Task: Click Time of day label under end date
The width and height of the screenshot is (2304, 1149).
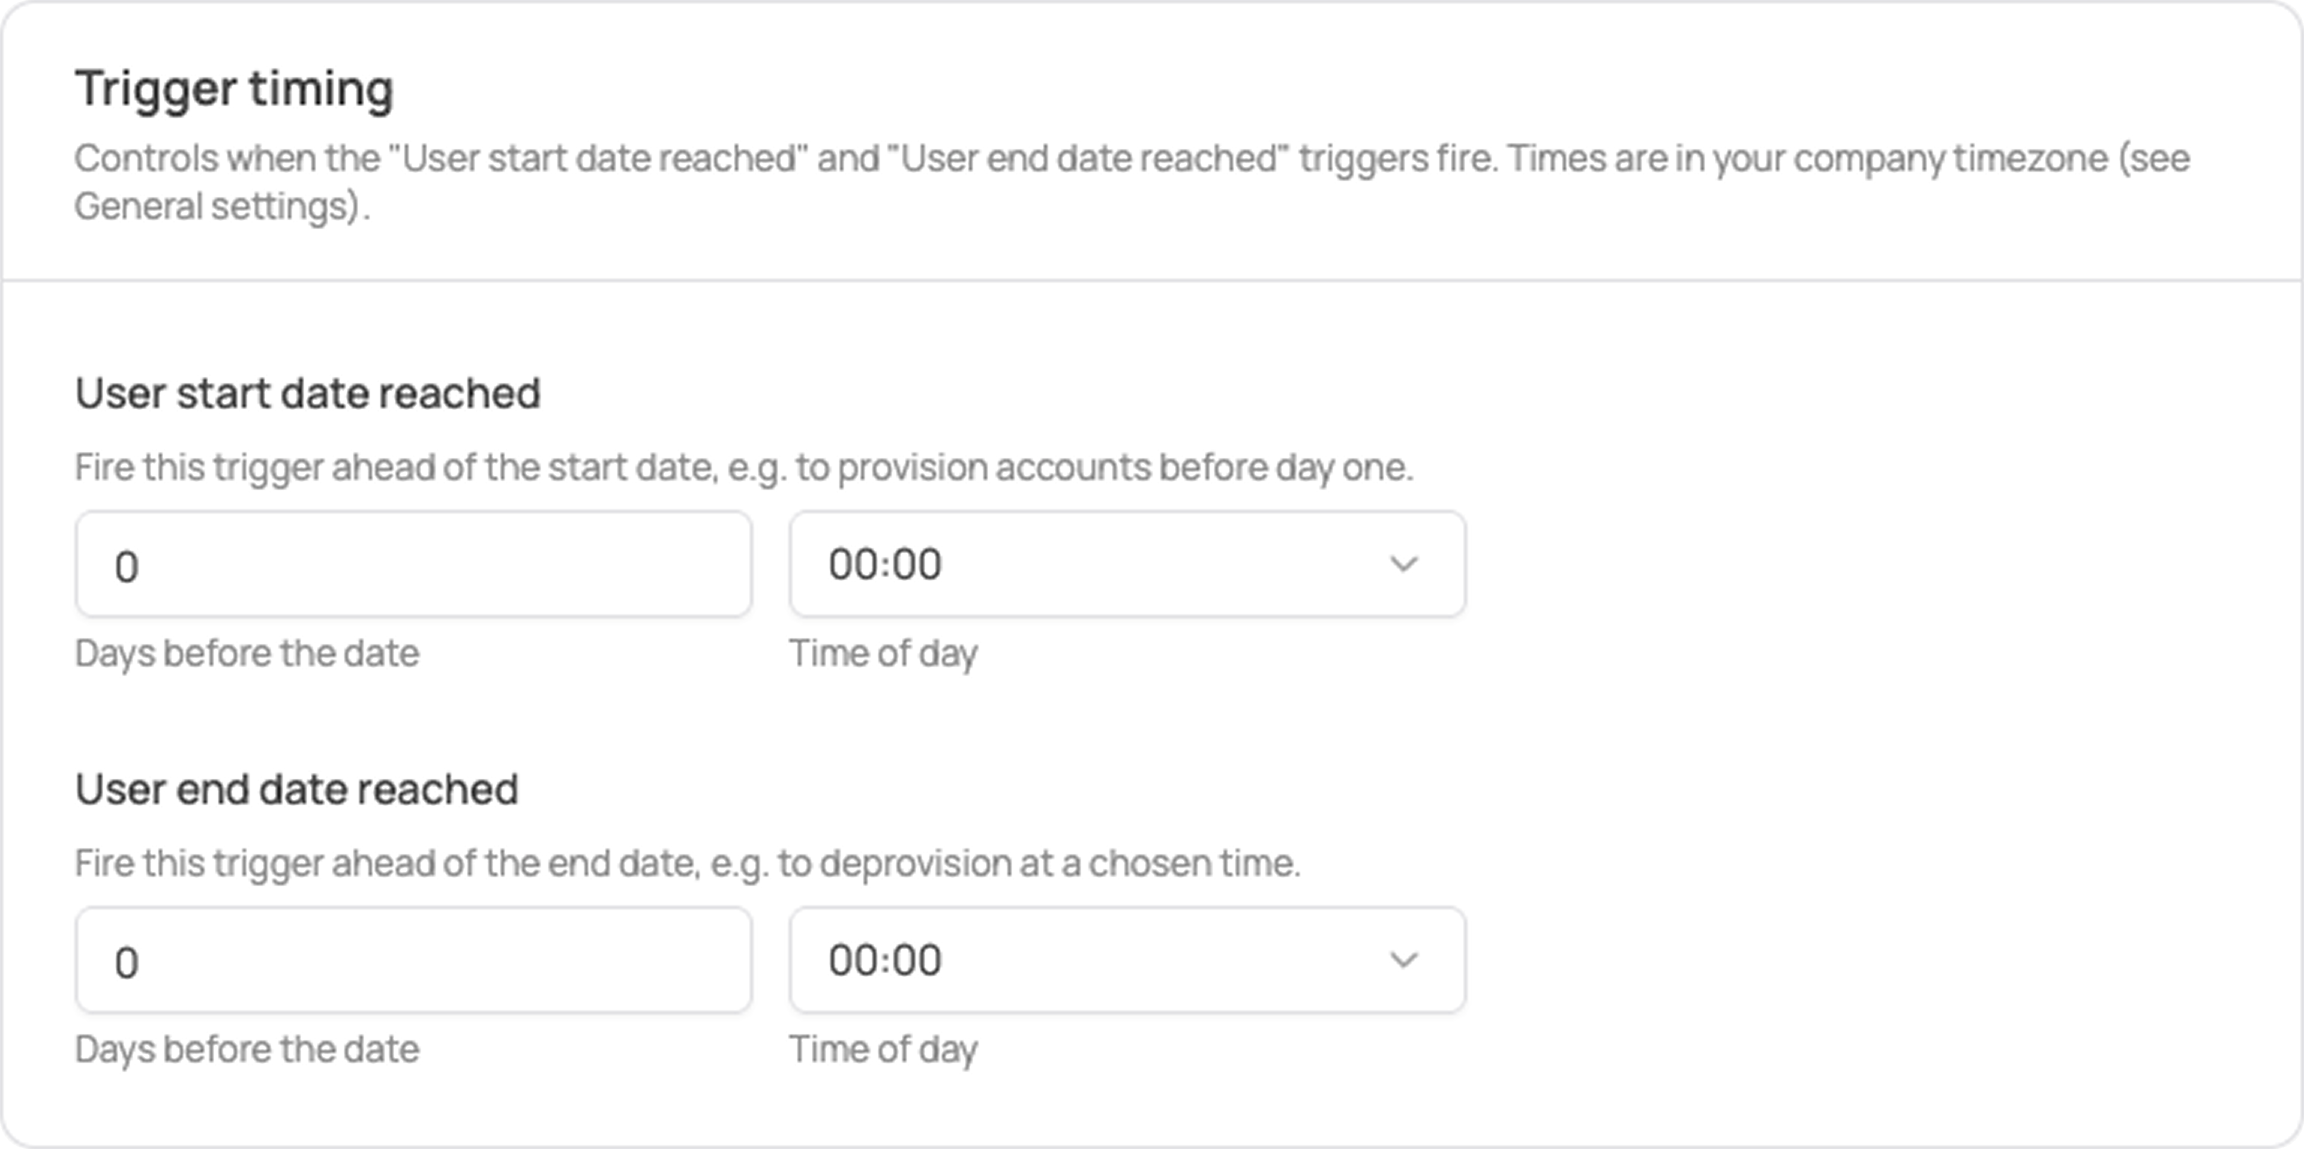Action: pos(883,1049)
